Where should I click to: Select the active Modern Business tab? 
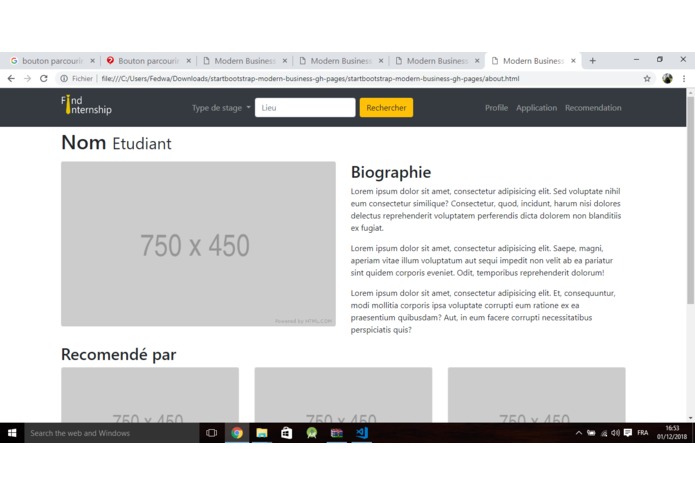[532, 61]
